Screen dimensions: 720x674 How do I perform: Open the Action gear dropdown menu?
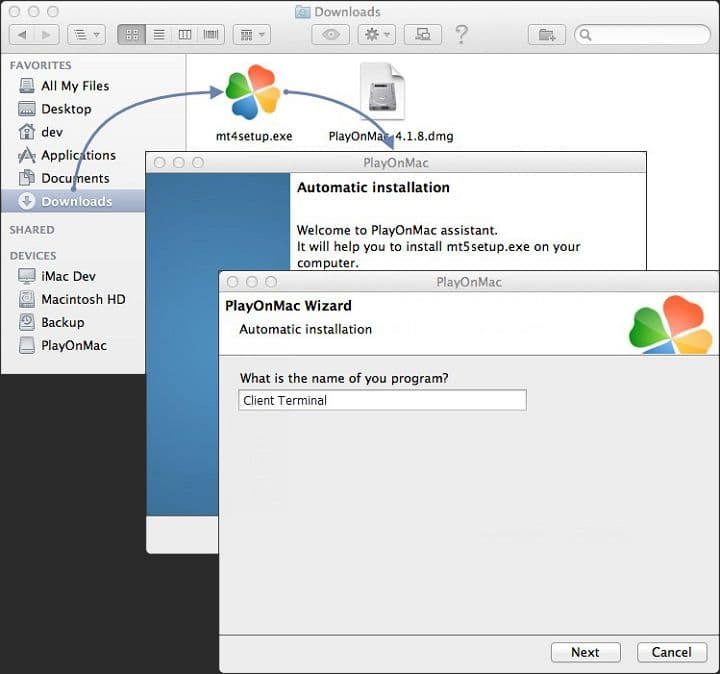[376, 35]
